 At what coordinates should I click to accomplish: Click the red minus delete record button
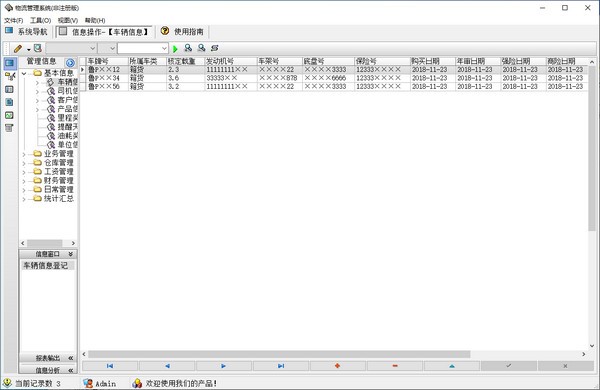click(395, 366)
